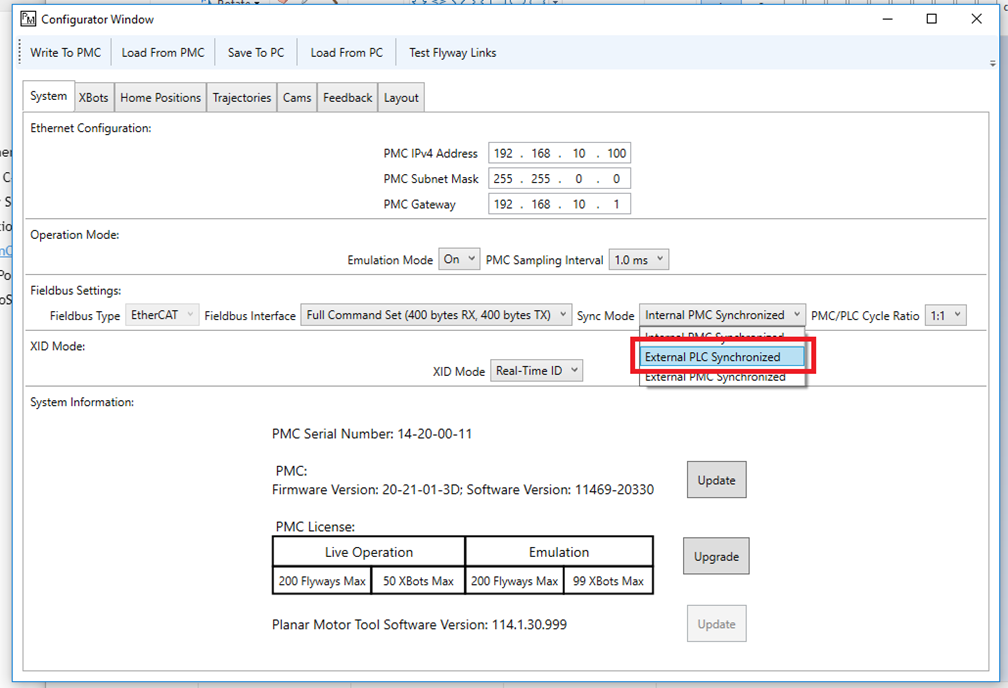Go to the Trajectories tab

pyautogui.click(x=242, y=98)
